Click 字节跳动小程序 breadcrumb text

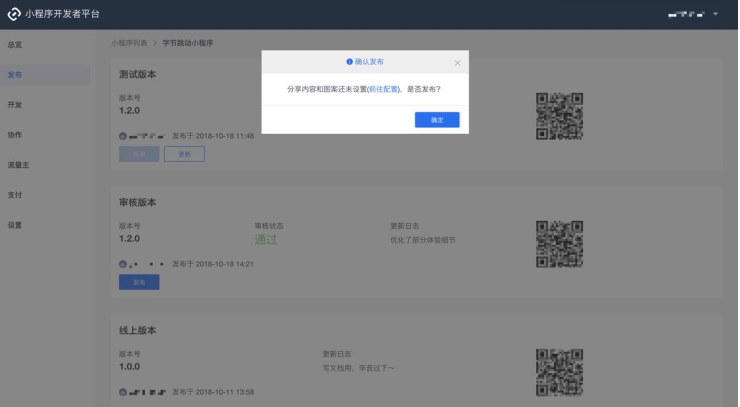pos(188,43)
